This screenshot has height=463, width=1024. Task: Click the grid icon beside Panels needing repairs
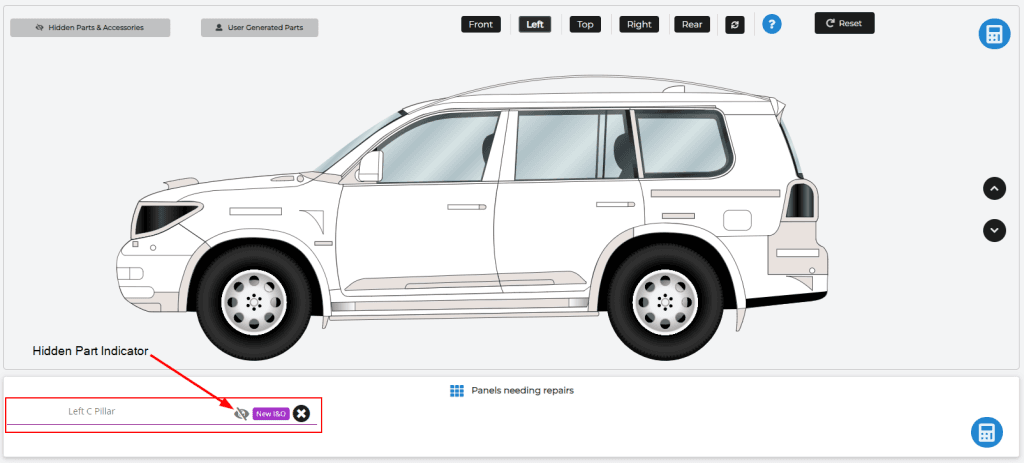[457, 390]
